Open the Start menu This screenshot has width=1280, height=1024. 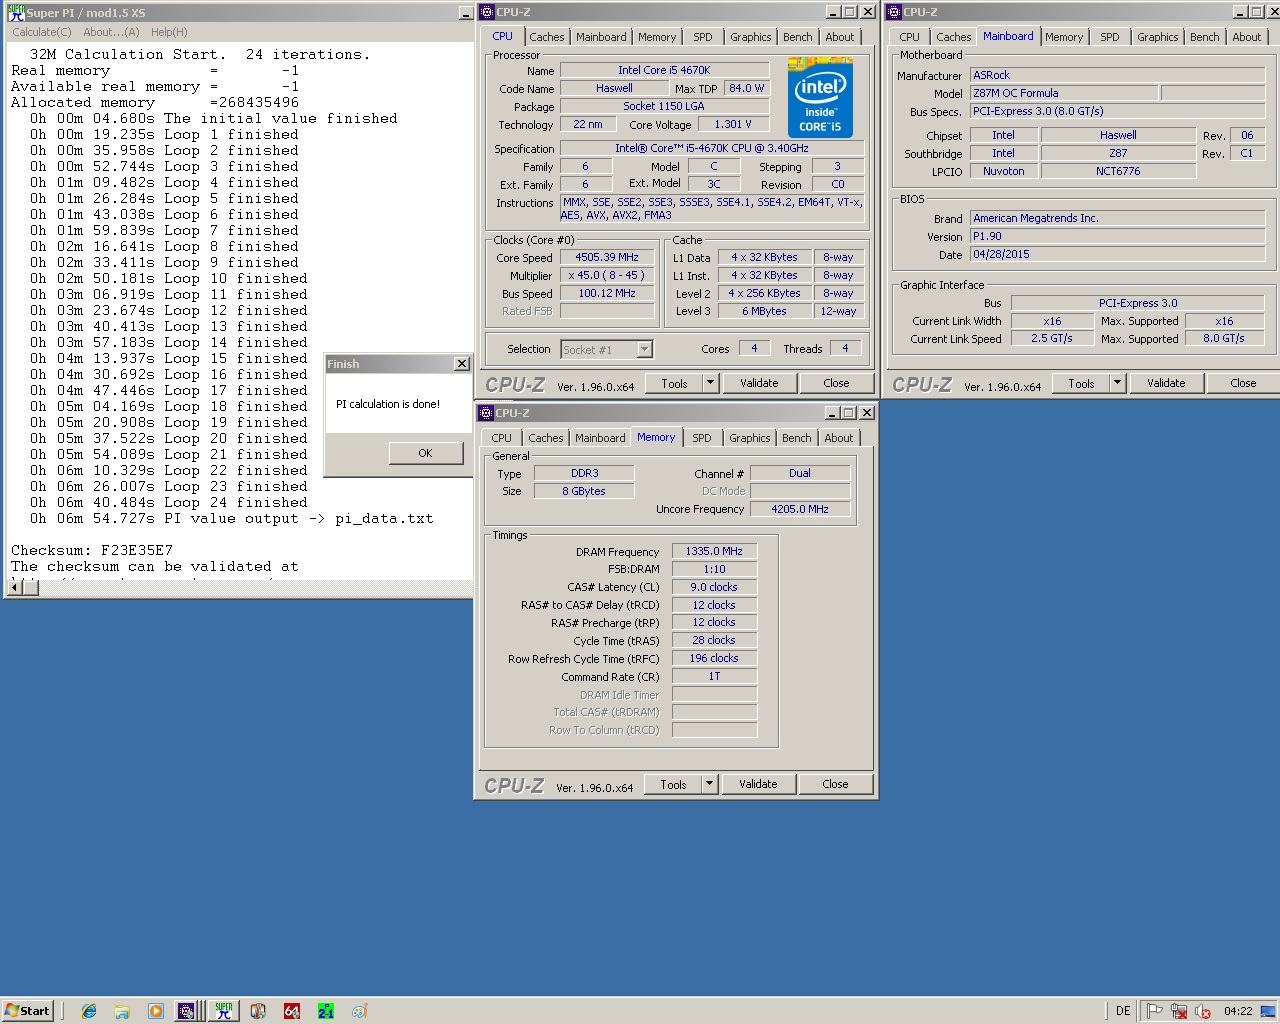coord(27,1011)
